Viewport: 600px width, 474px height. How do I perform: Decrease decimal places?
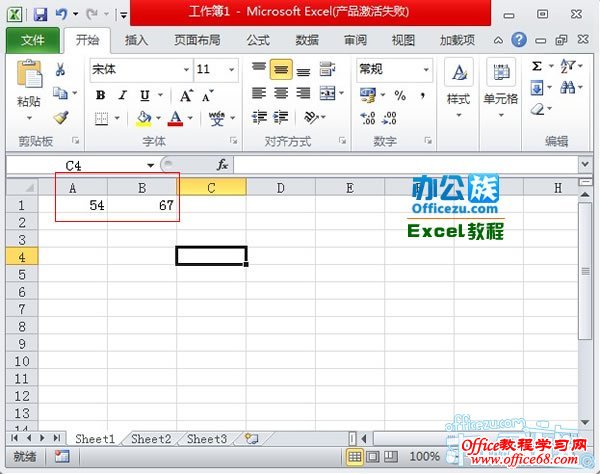click(x=389, y=118)
